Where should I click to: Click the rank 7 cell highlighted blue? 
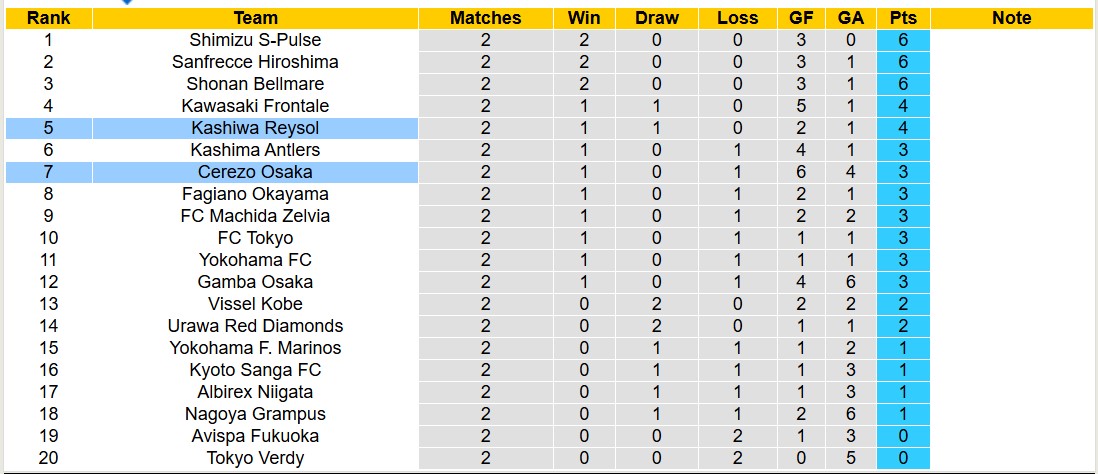(48, 172)
